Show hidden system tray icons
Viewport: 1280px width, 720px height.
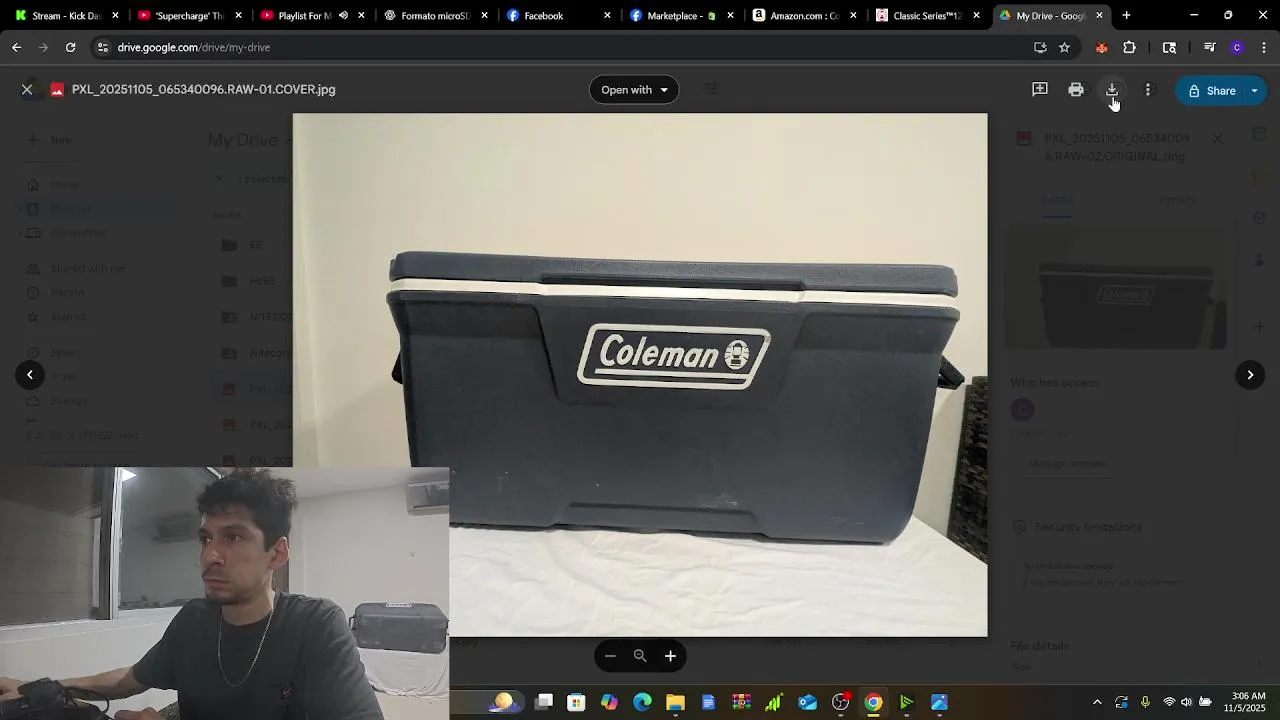point(1097,702)
